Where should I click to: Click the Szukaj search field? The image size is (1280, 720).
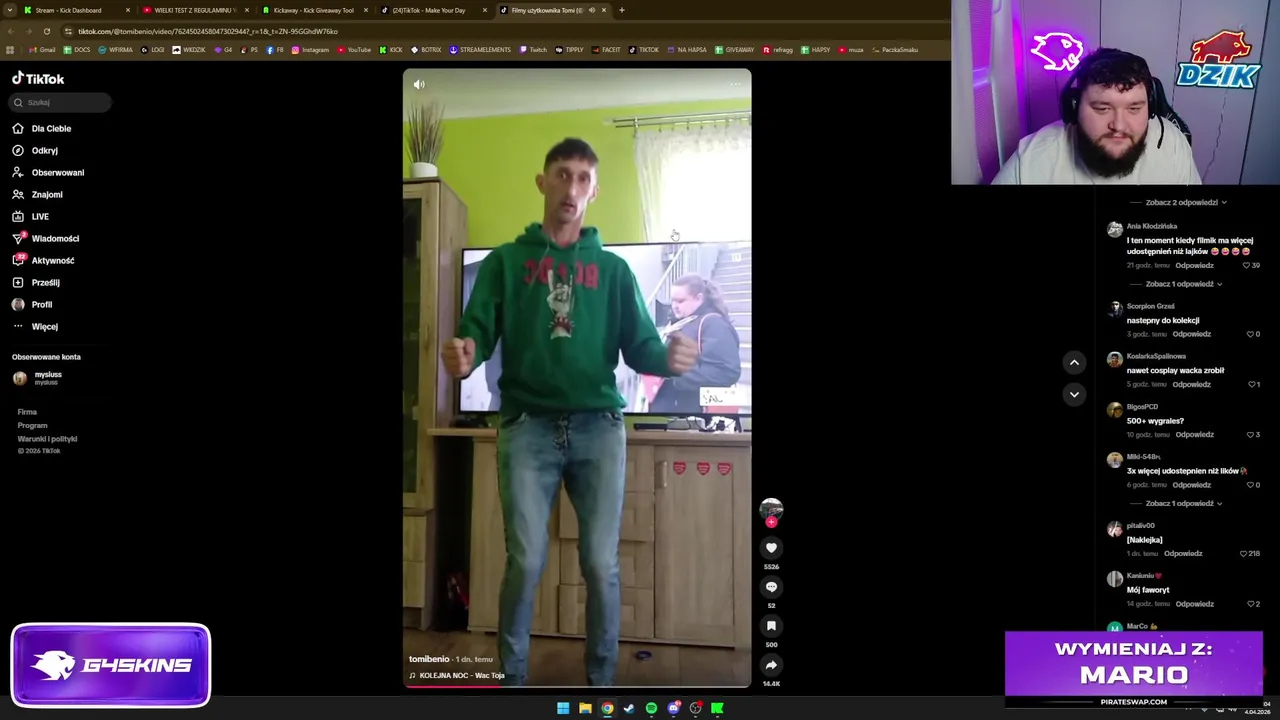[60, 102]
